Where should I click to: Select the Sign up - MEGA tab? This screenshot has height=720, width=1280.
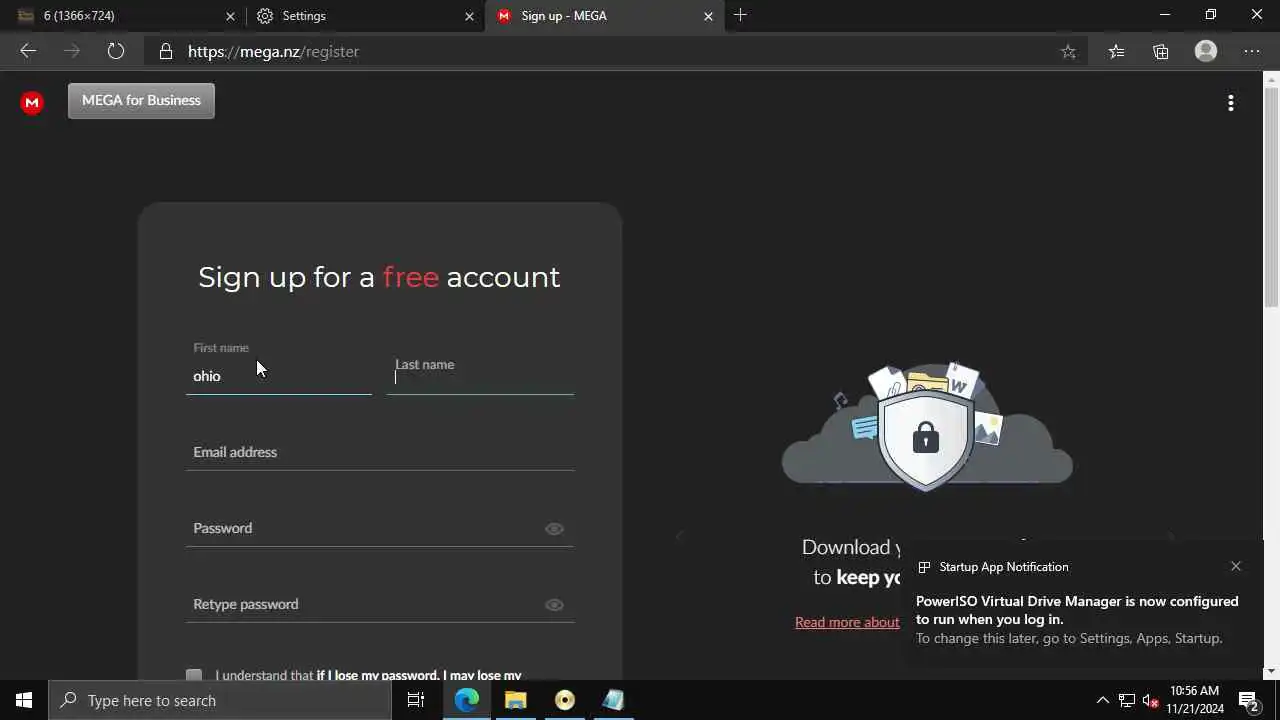(x=604, y=16)
